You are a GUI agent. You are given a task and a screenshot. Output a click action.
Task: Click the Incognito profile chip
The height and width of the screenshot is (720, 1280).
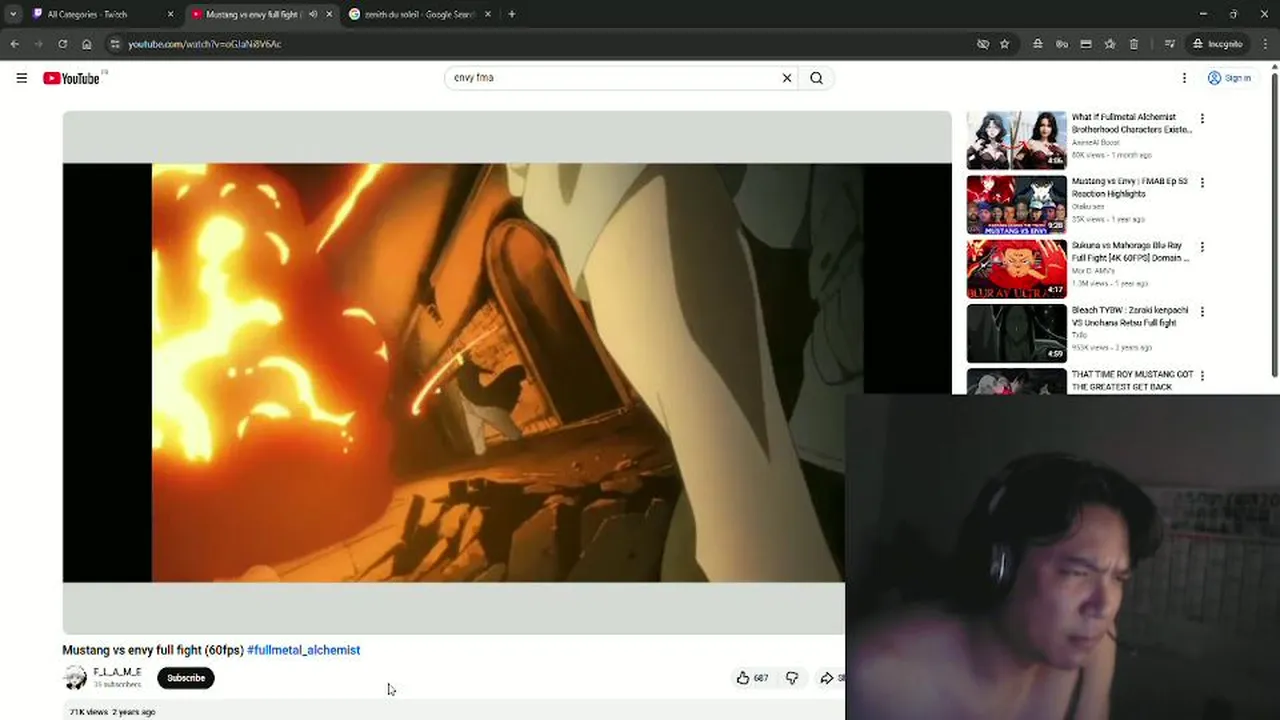(1217, 44)
